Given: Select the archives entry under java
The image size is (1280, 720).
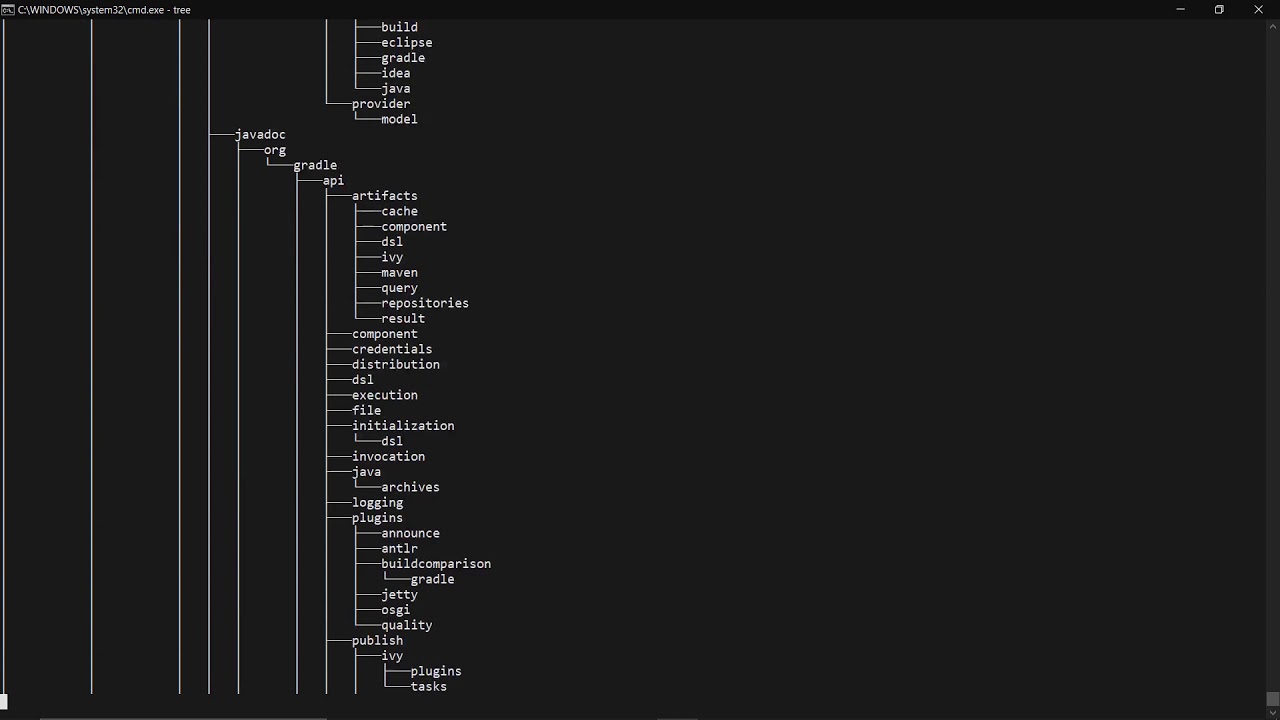Looking at the screenshot, I should coord(410,487).
